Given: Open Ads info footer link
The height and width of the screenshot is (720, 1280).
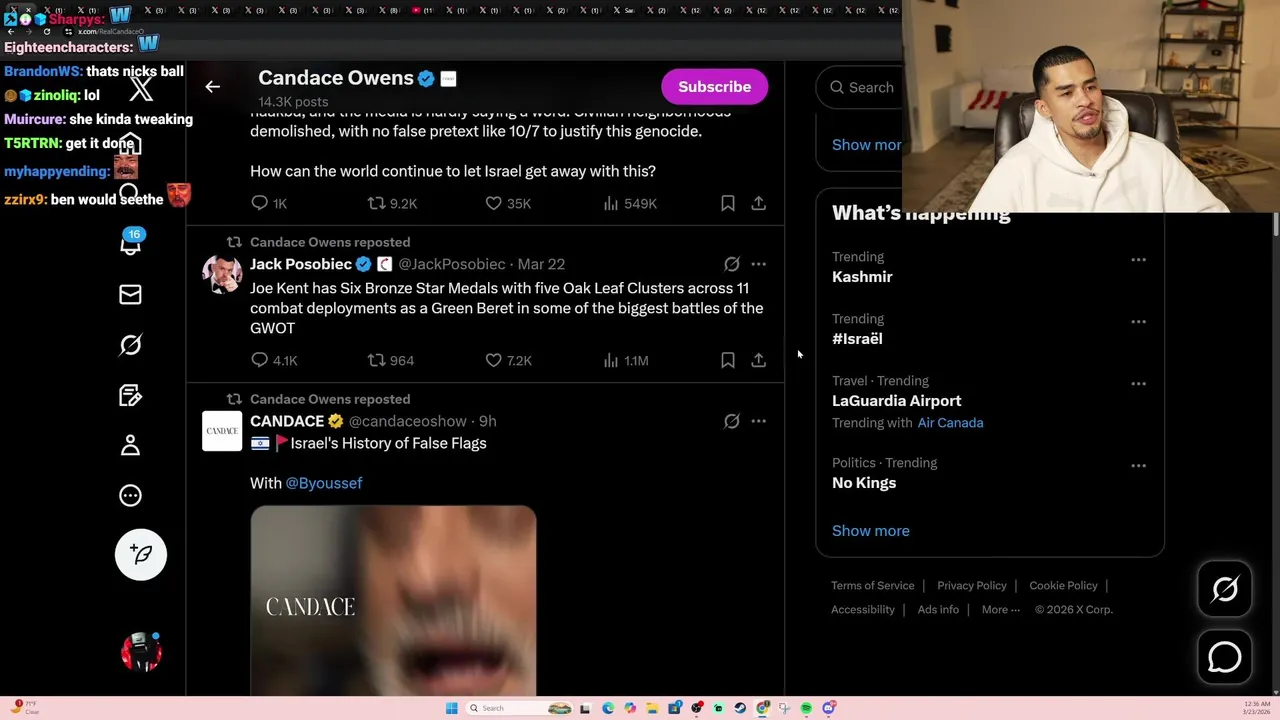Looking at the screenshot, I should pos(938,610).
